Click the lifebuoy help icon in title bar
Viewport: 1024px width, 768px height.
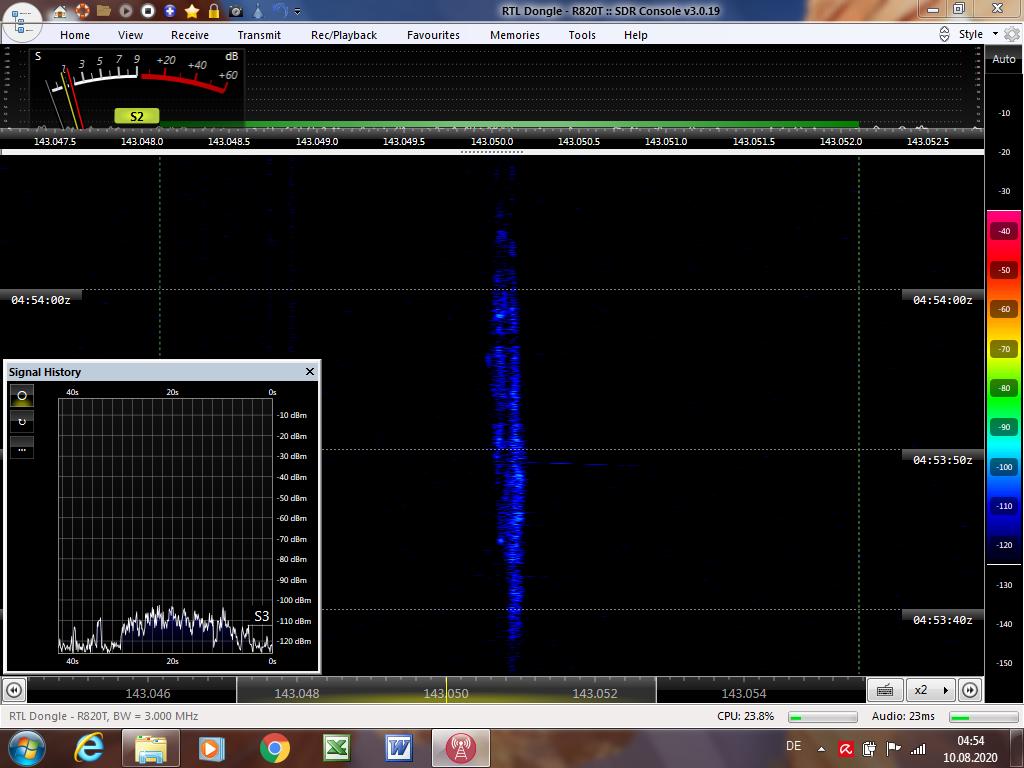click(82, 11)
